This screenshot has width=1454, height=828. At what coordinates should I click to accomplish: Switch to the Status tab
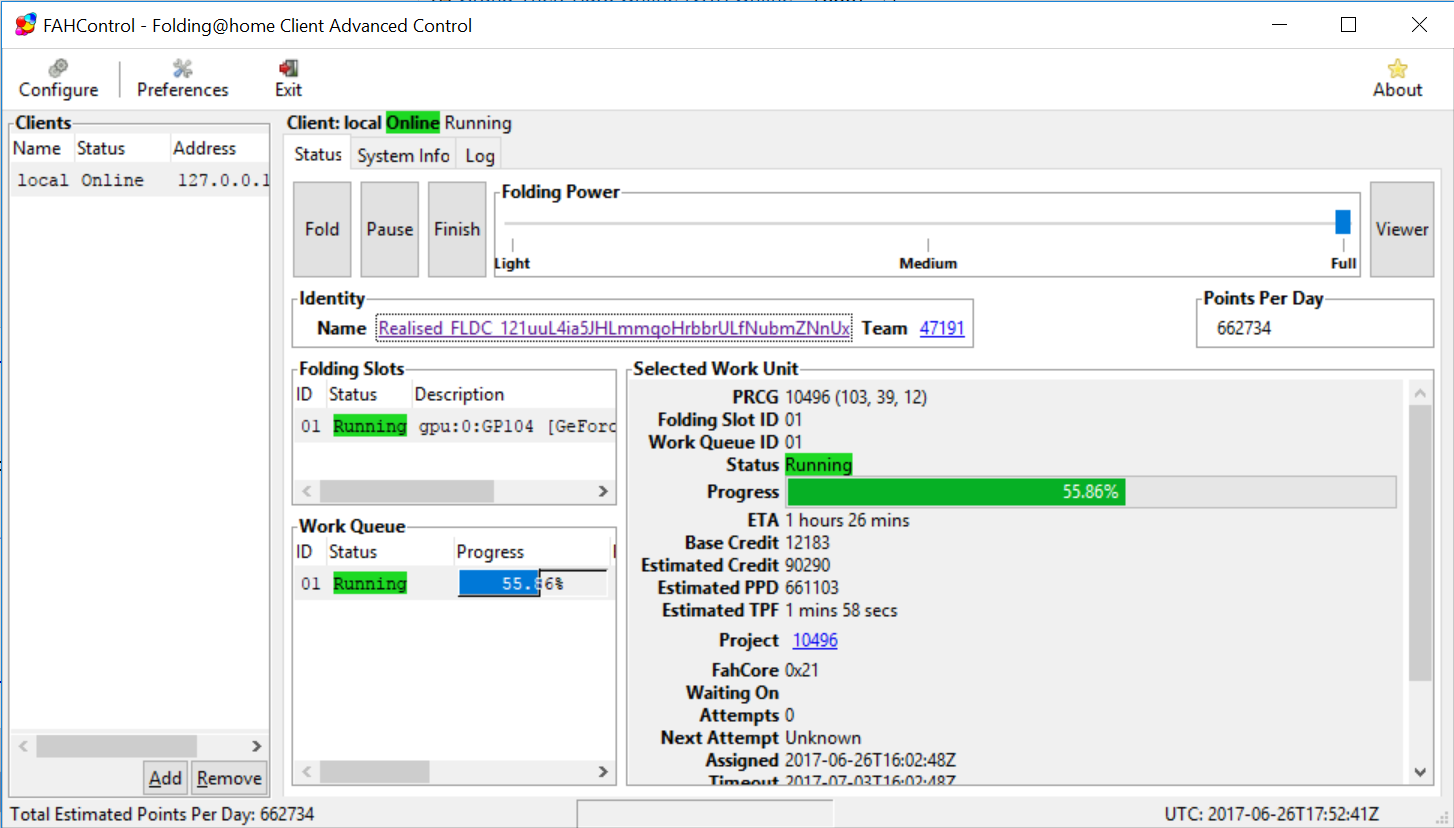click(x=318, y=155)
